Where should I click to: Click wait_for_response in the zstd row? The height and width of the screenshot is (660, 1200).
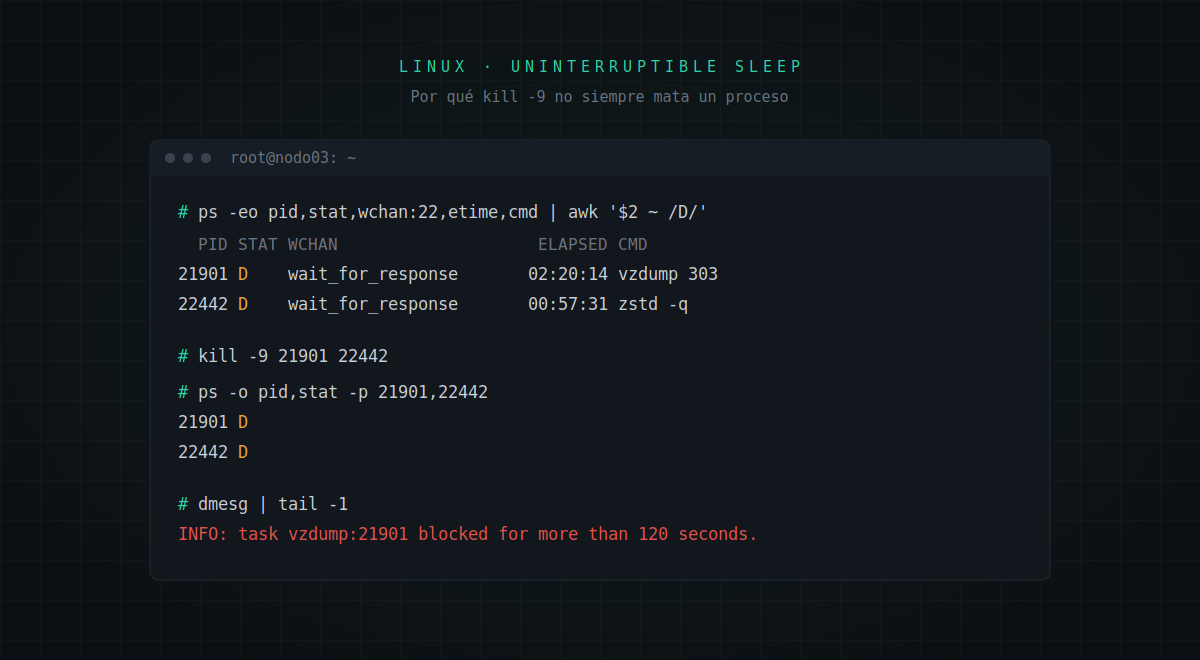(x=373, y=304)
